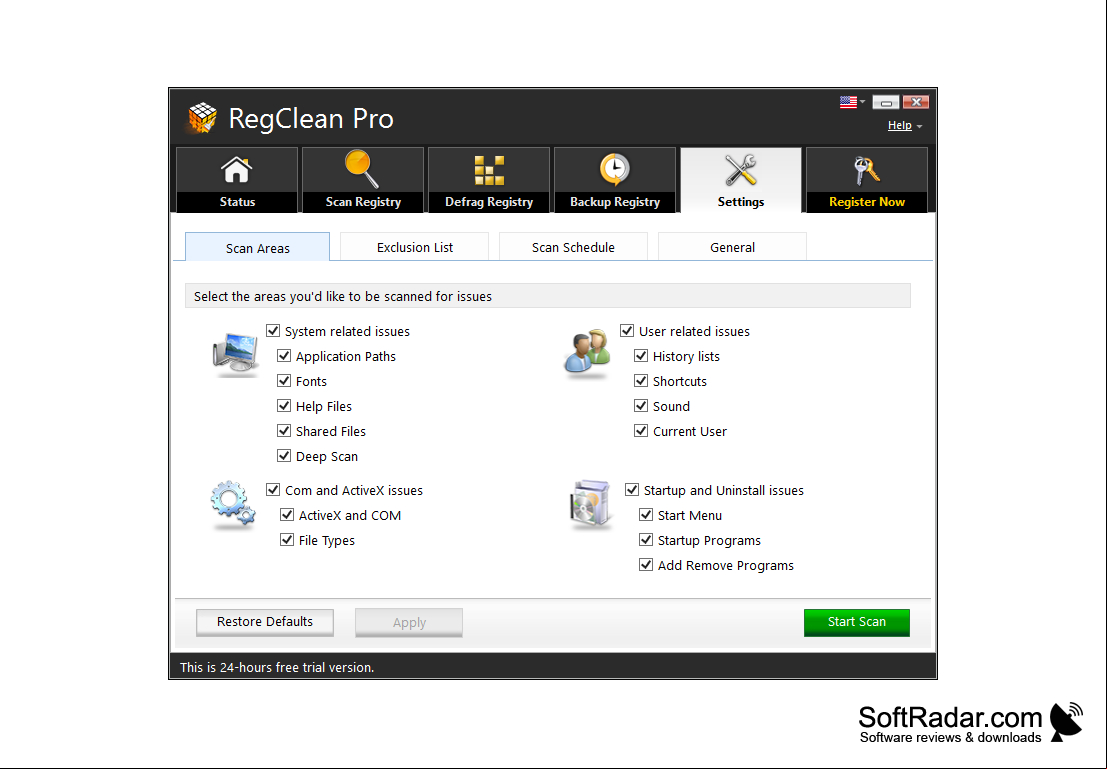Toggle ActiveX and COM checkbox
The width and height of the screenshot is (1107, 769).
point(287,515)
